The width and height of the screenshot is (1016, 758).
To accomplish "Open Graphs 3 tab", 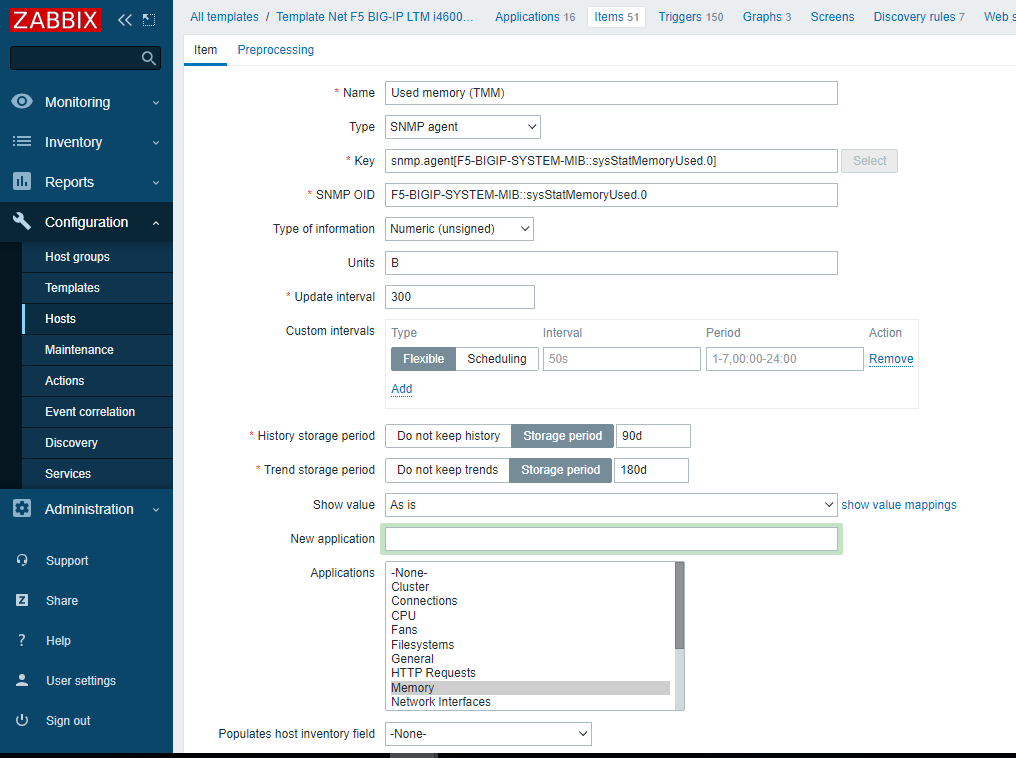I will coord(767,17).
